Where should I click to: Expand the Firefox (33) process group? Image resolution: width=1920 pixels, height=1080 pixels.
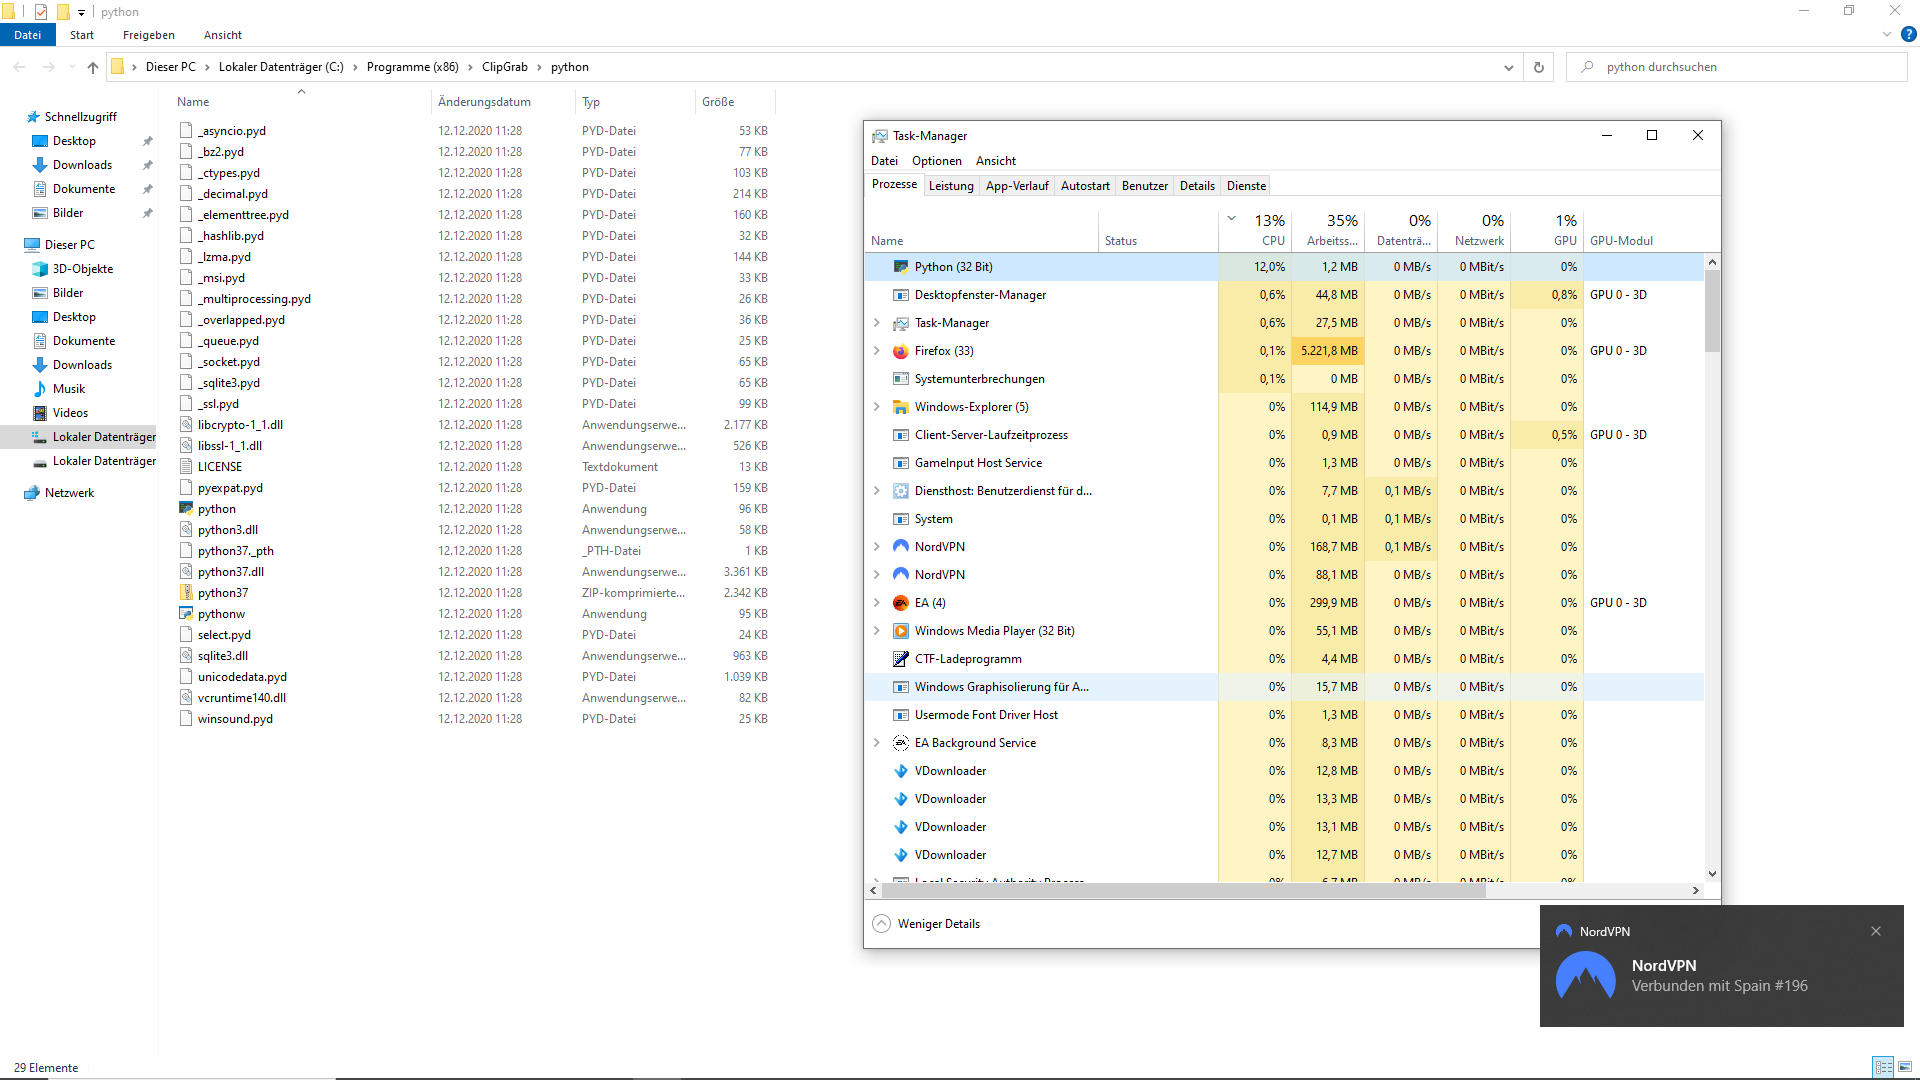(x=877, y=351)
